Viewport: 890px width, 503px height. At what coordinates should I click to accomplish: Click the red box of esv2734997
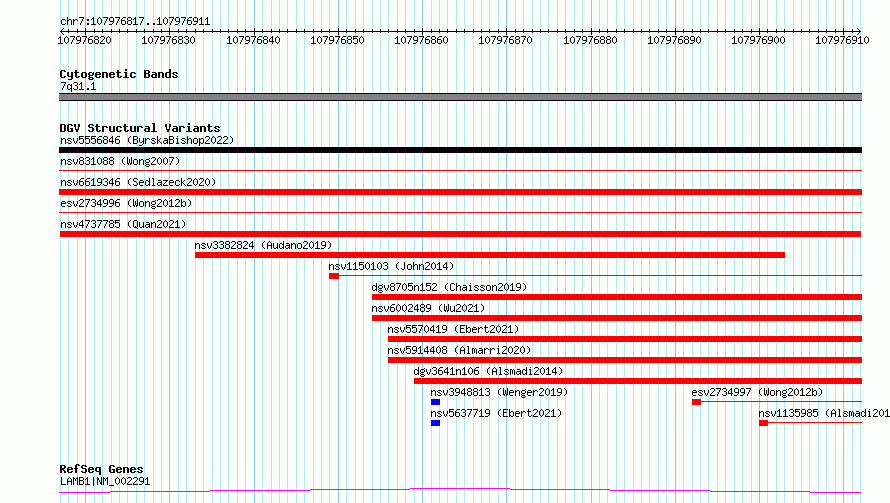(x=696, y=402)
